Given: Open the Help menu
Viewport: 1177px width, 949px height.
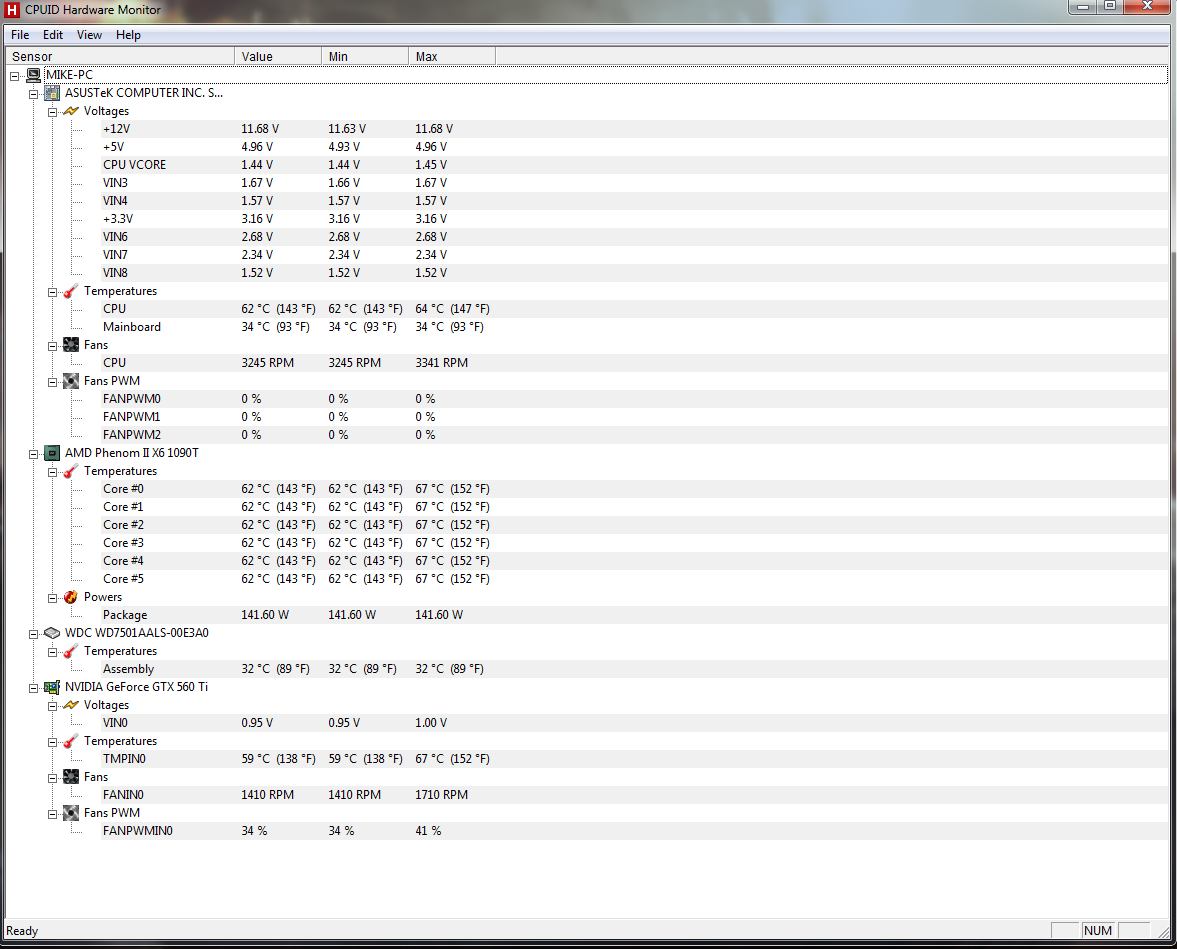Looking at the screenshot, I should click(x=128, y=35).
